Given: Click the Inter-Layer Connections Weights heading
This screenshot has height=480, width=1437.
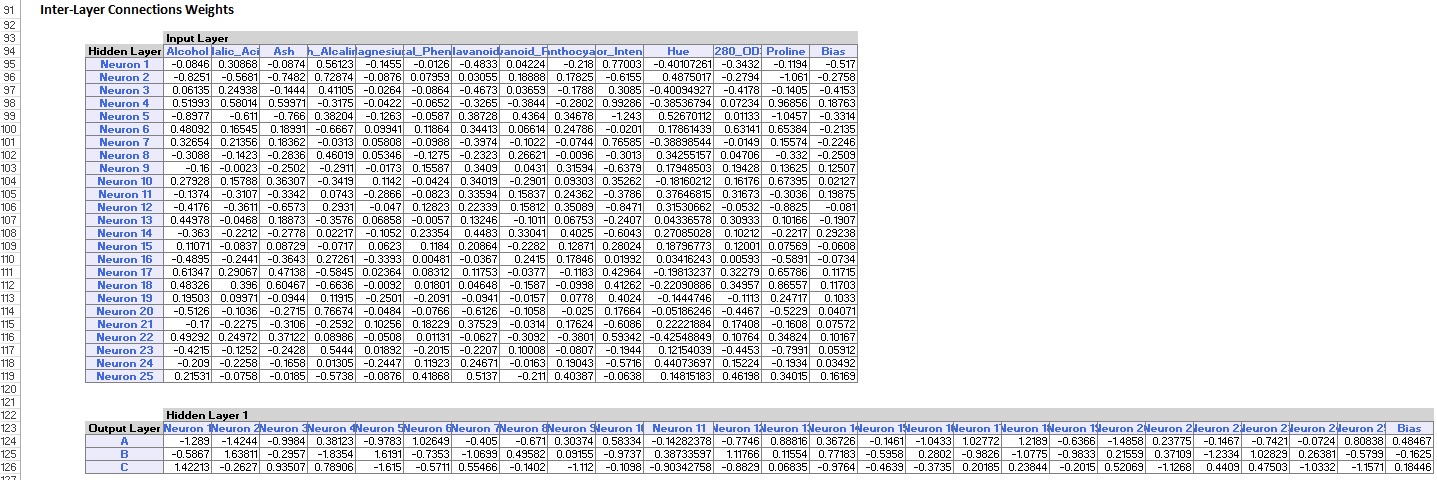Looking at the screenshot, I should [137, 10].
